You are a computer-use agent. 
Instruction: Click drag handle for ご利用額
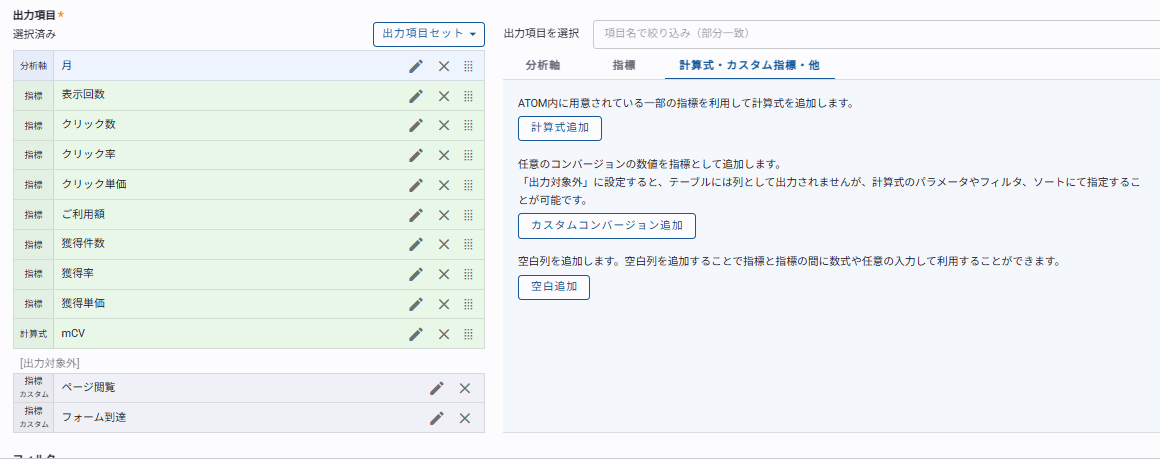click(x=468, y=215)
